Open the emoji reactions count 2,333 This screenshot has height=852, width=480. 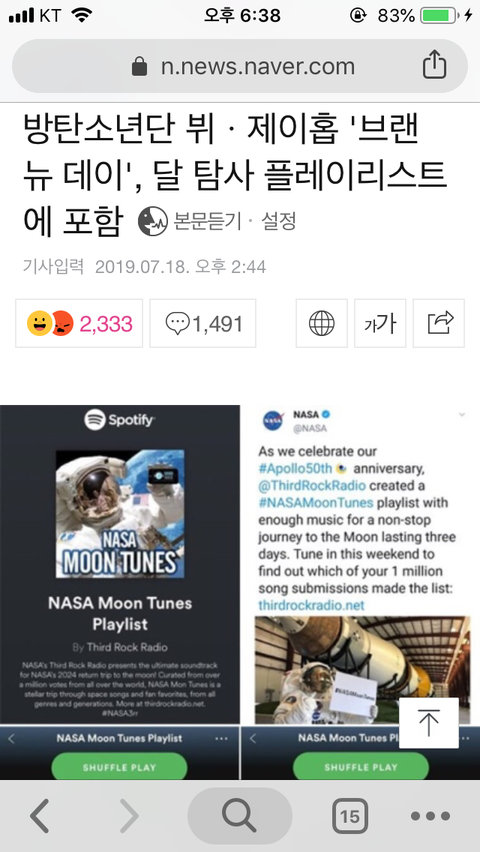79,323
